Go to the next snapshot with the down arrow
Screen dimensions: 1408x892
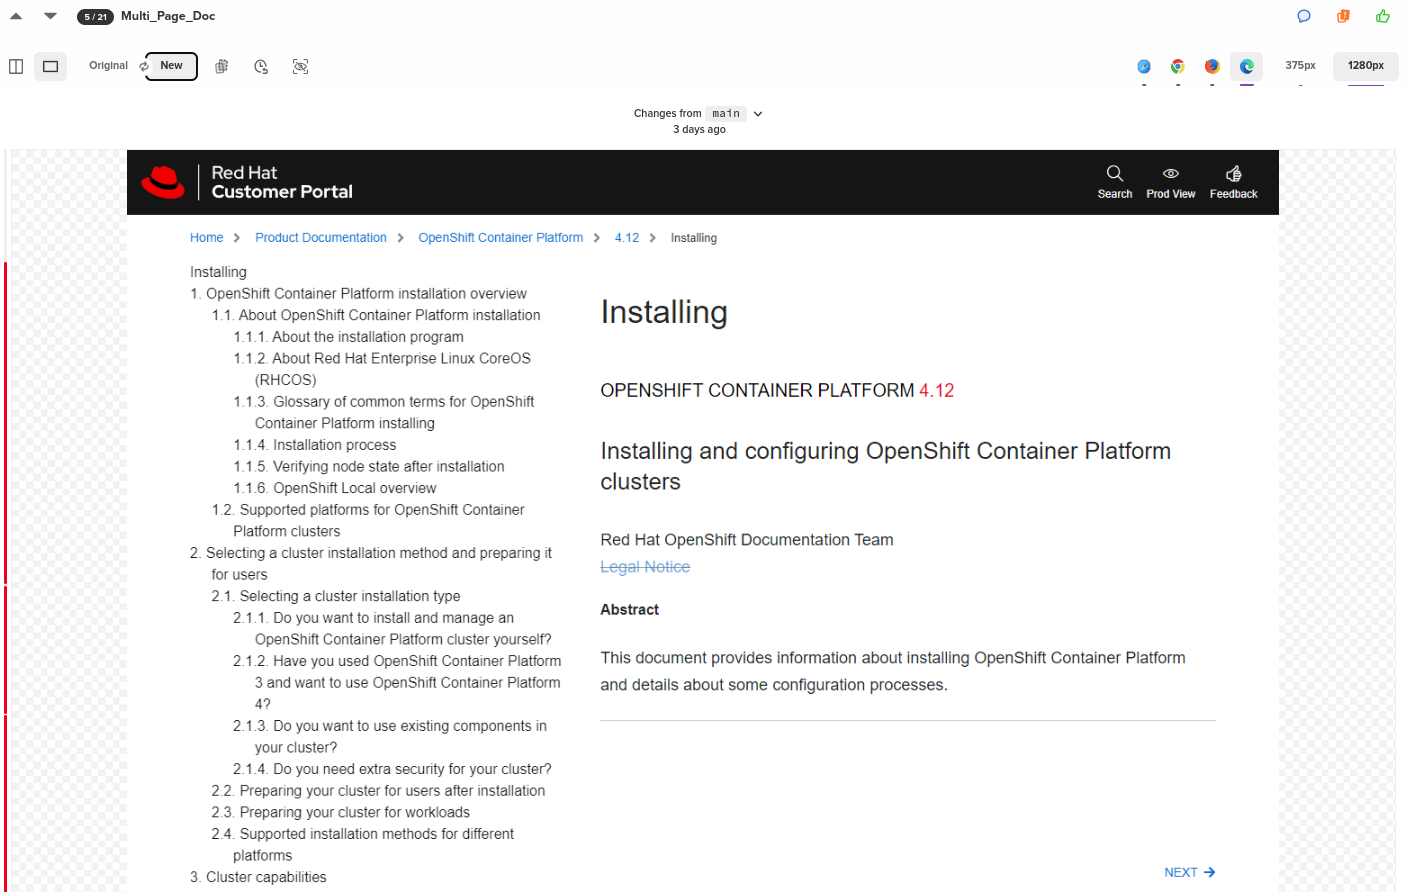click(x=50, y=16)
